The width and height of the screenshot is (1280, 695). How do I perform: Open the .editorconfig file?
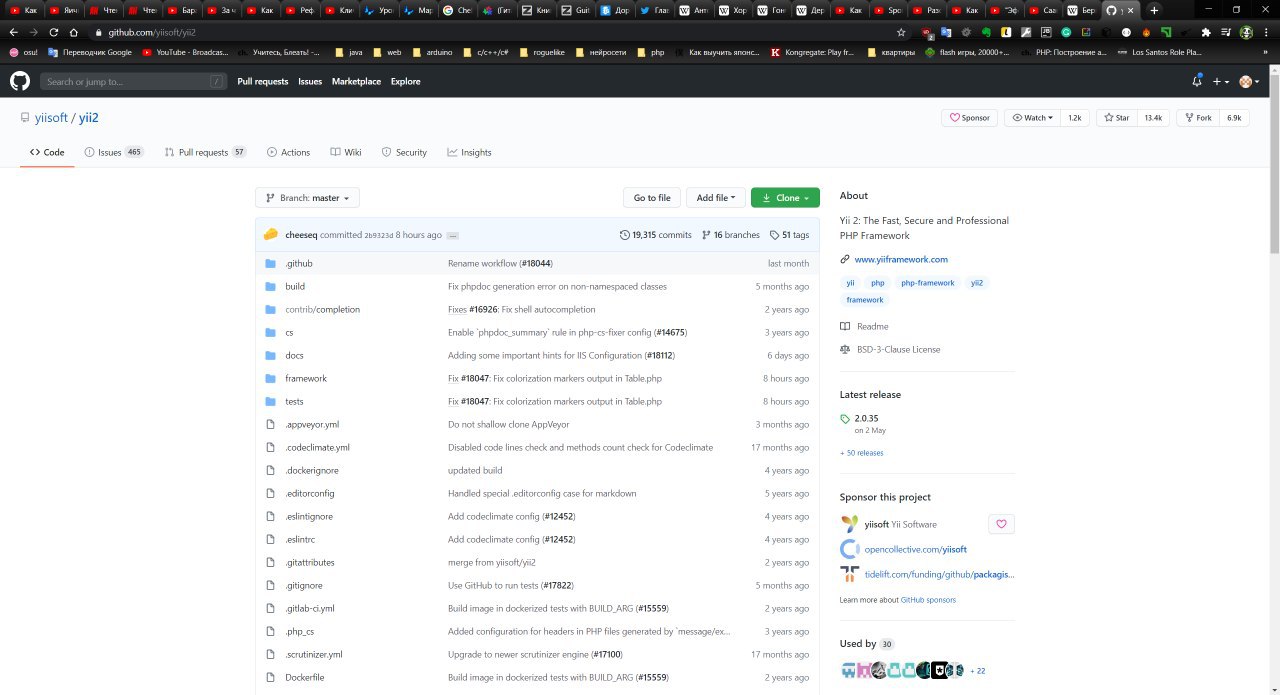pyautogui.click(x=310, y=493)
